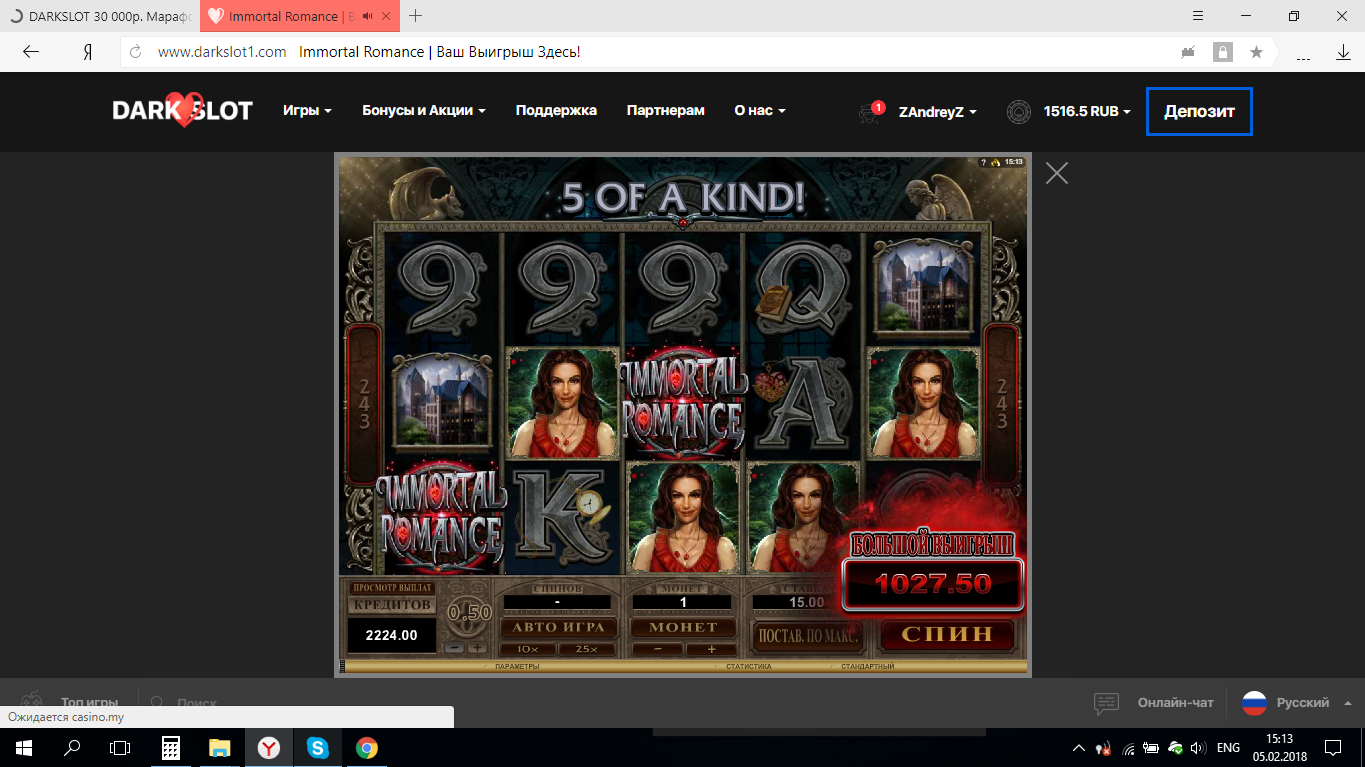Expand the Русский language selector
The width and height of the screenshot is (1365, 767).
click(1314, 703)
